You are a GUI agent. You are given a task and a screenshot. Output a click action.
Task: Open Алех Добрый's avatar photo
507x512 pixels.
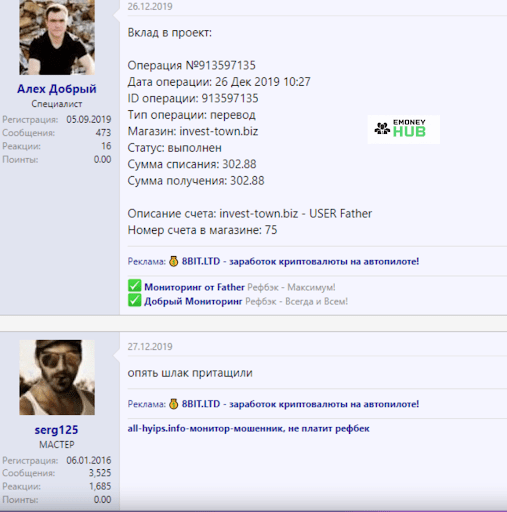tap(57, 37)
